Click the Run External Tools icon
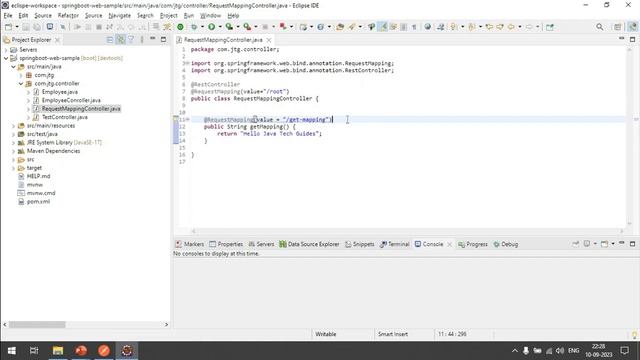The width and height of the screenshot is (640, 360). click(247, 27)
